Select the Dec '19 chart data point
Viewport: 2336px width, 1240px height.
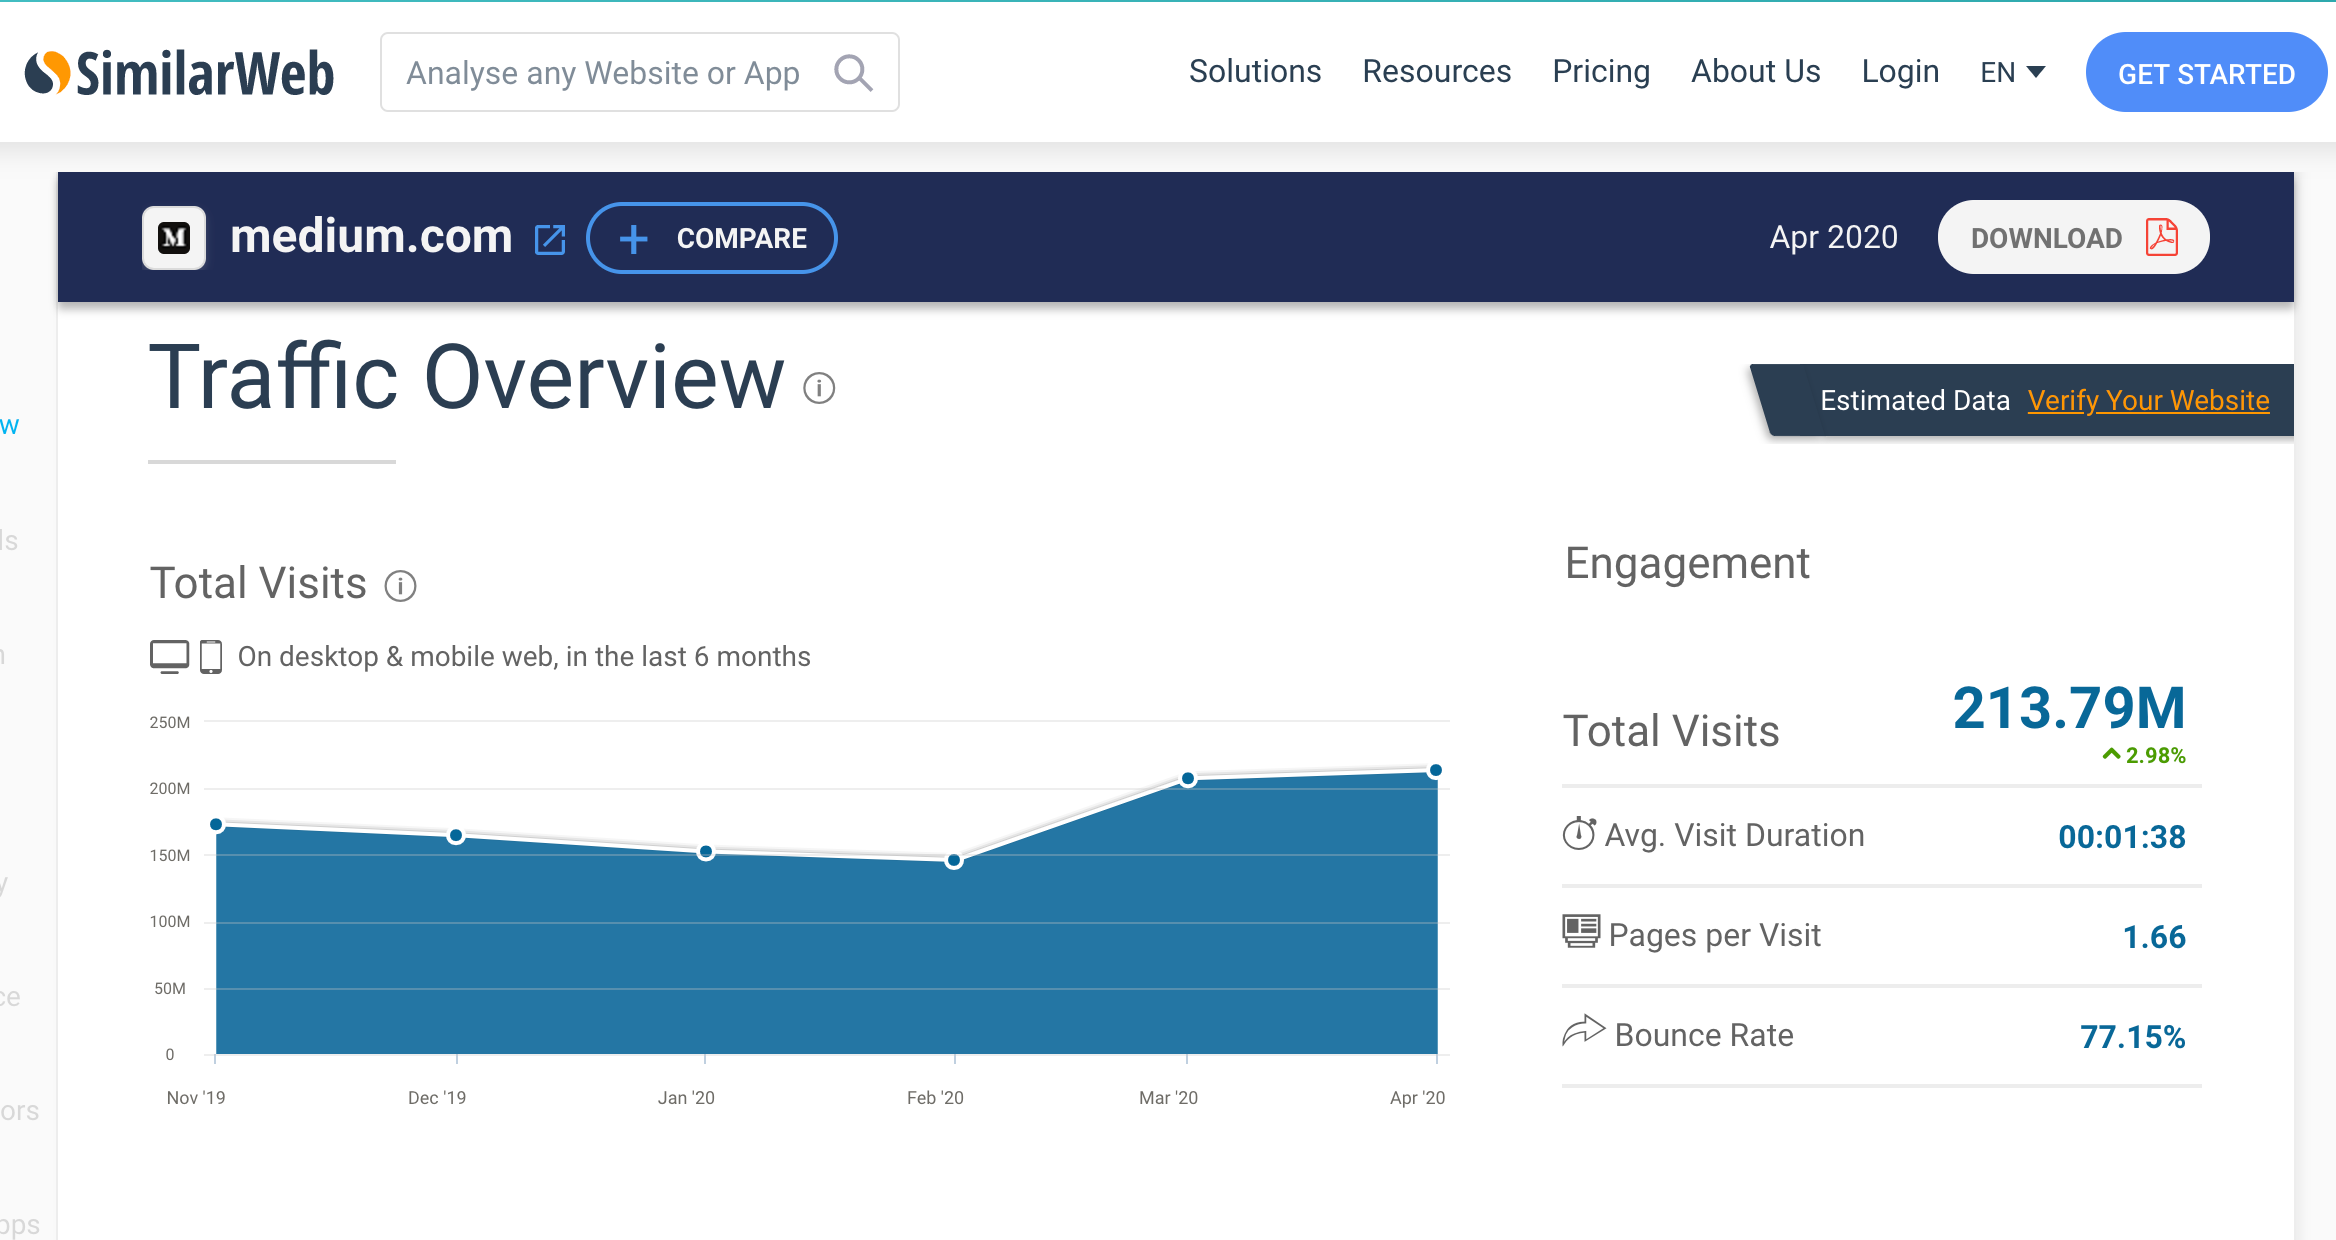[x=456, y=836]
